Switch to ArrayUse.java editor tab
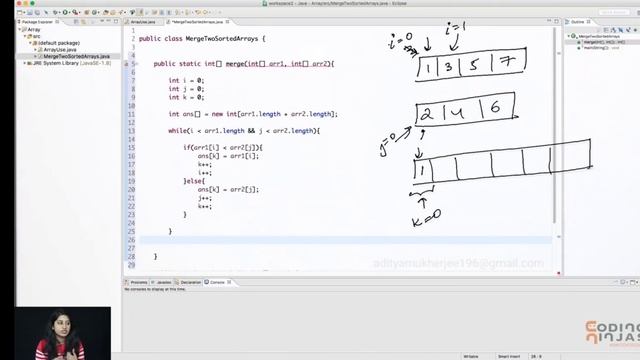 click(142, 22)
